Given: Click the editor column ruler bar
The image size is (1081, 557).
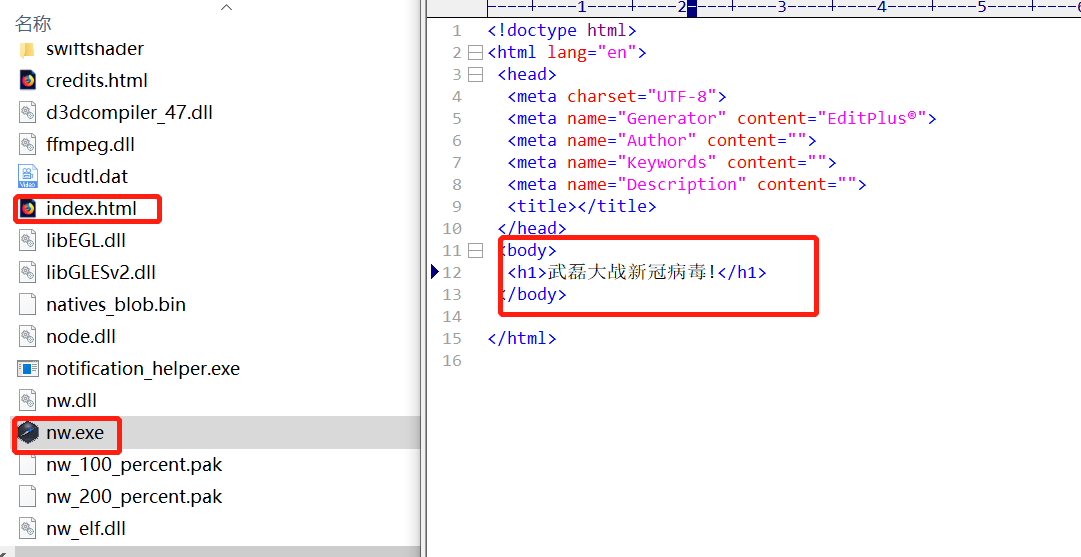Looking at the screenshot, I should tap(784, 8).
